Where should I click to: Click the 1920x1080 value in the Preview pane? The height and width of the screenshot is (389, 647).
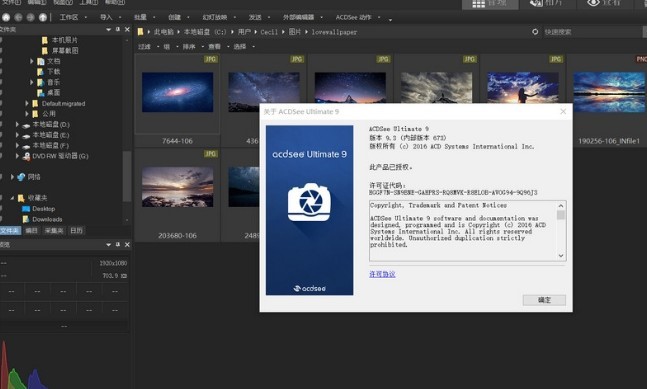coord(113,263)
